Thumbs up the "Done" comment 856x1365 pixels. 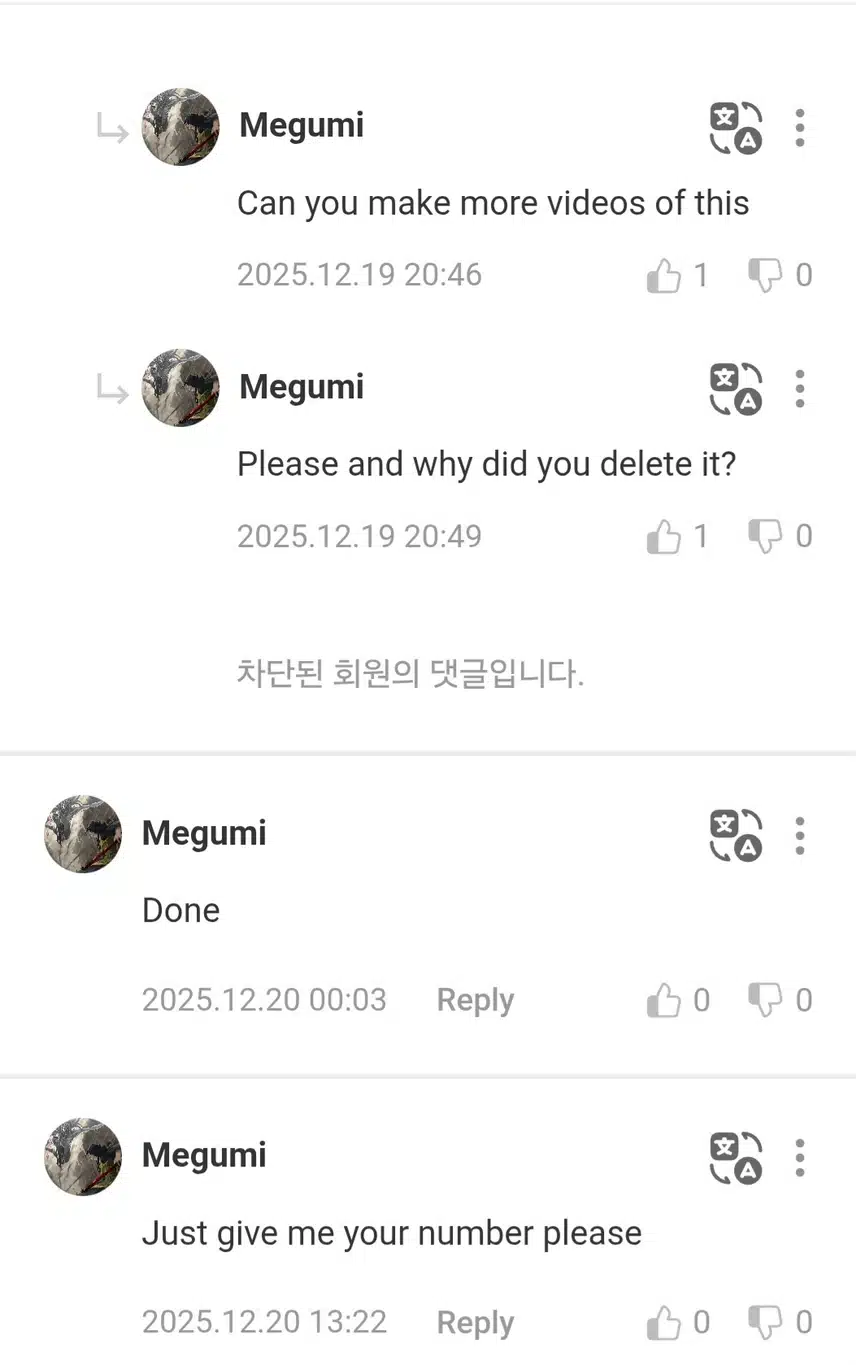(664, 1000)
